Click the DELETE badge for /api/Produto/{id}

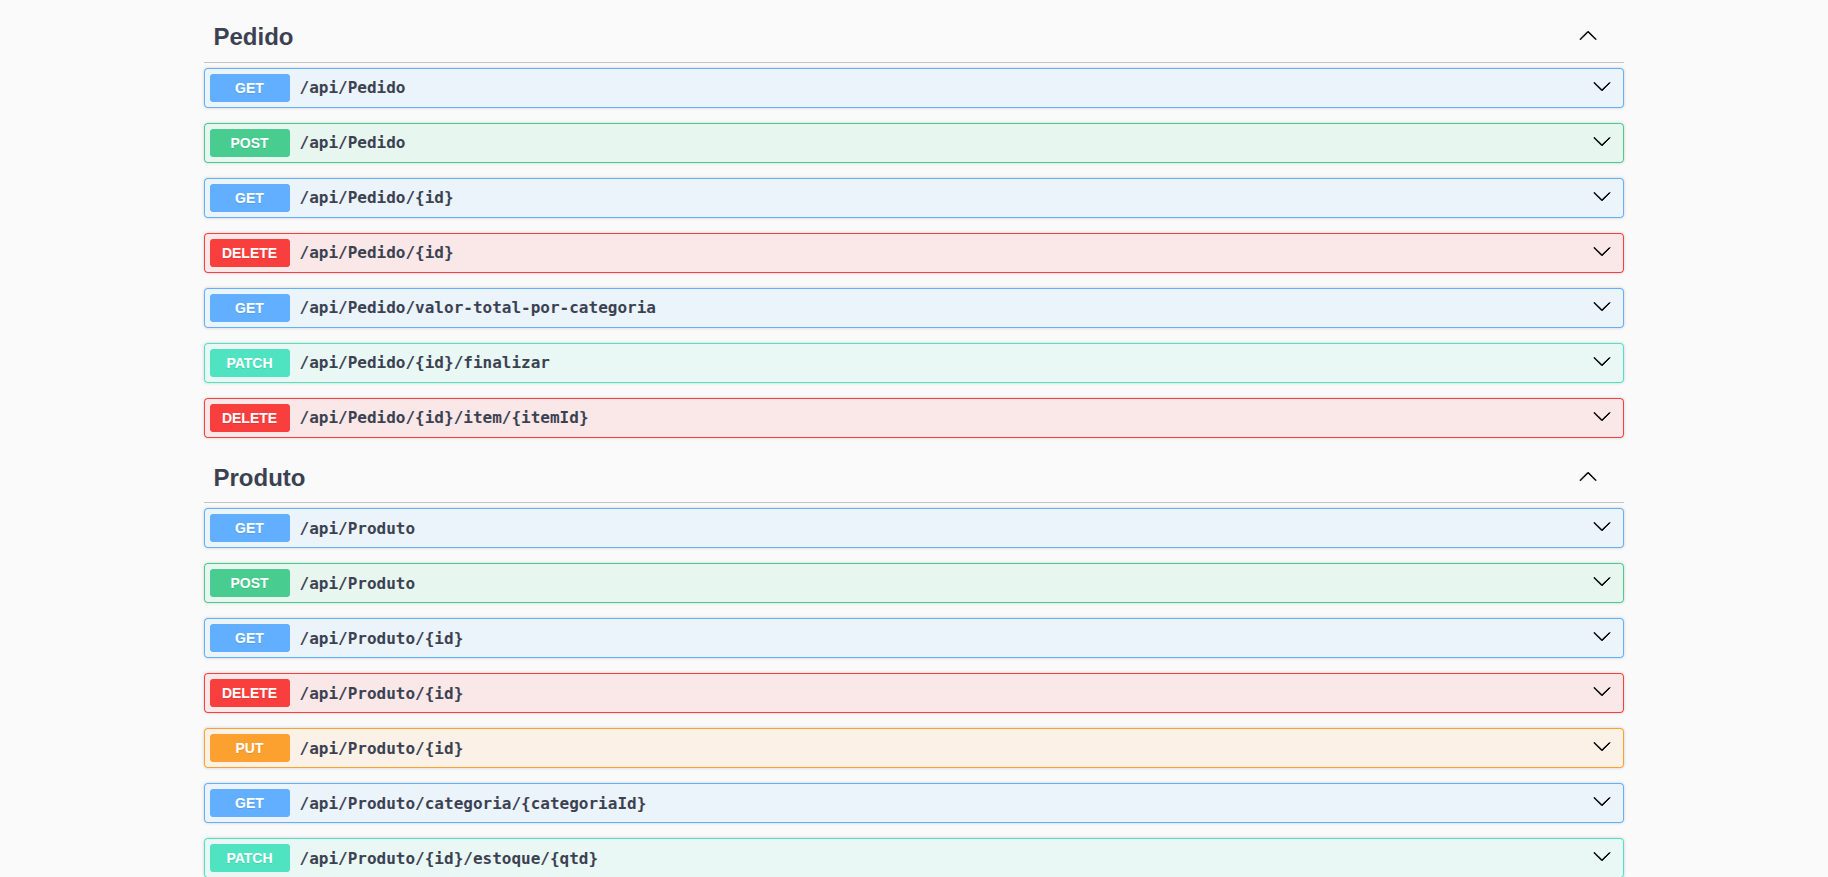249,693
